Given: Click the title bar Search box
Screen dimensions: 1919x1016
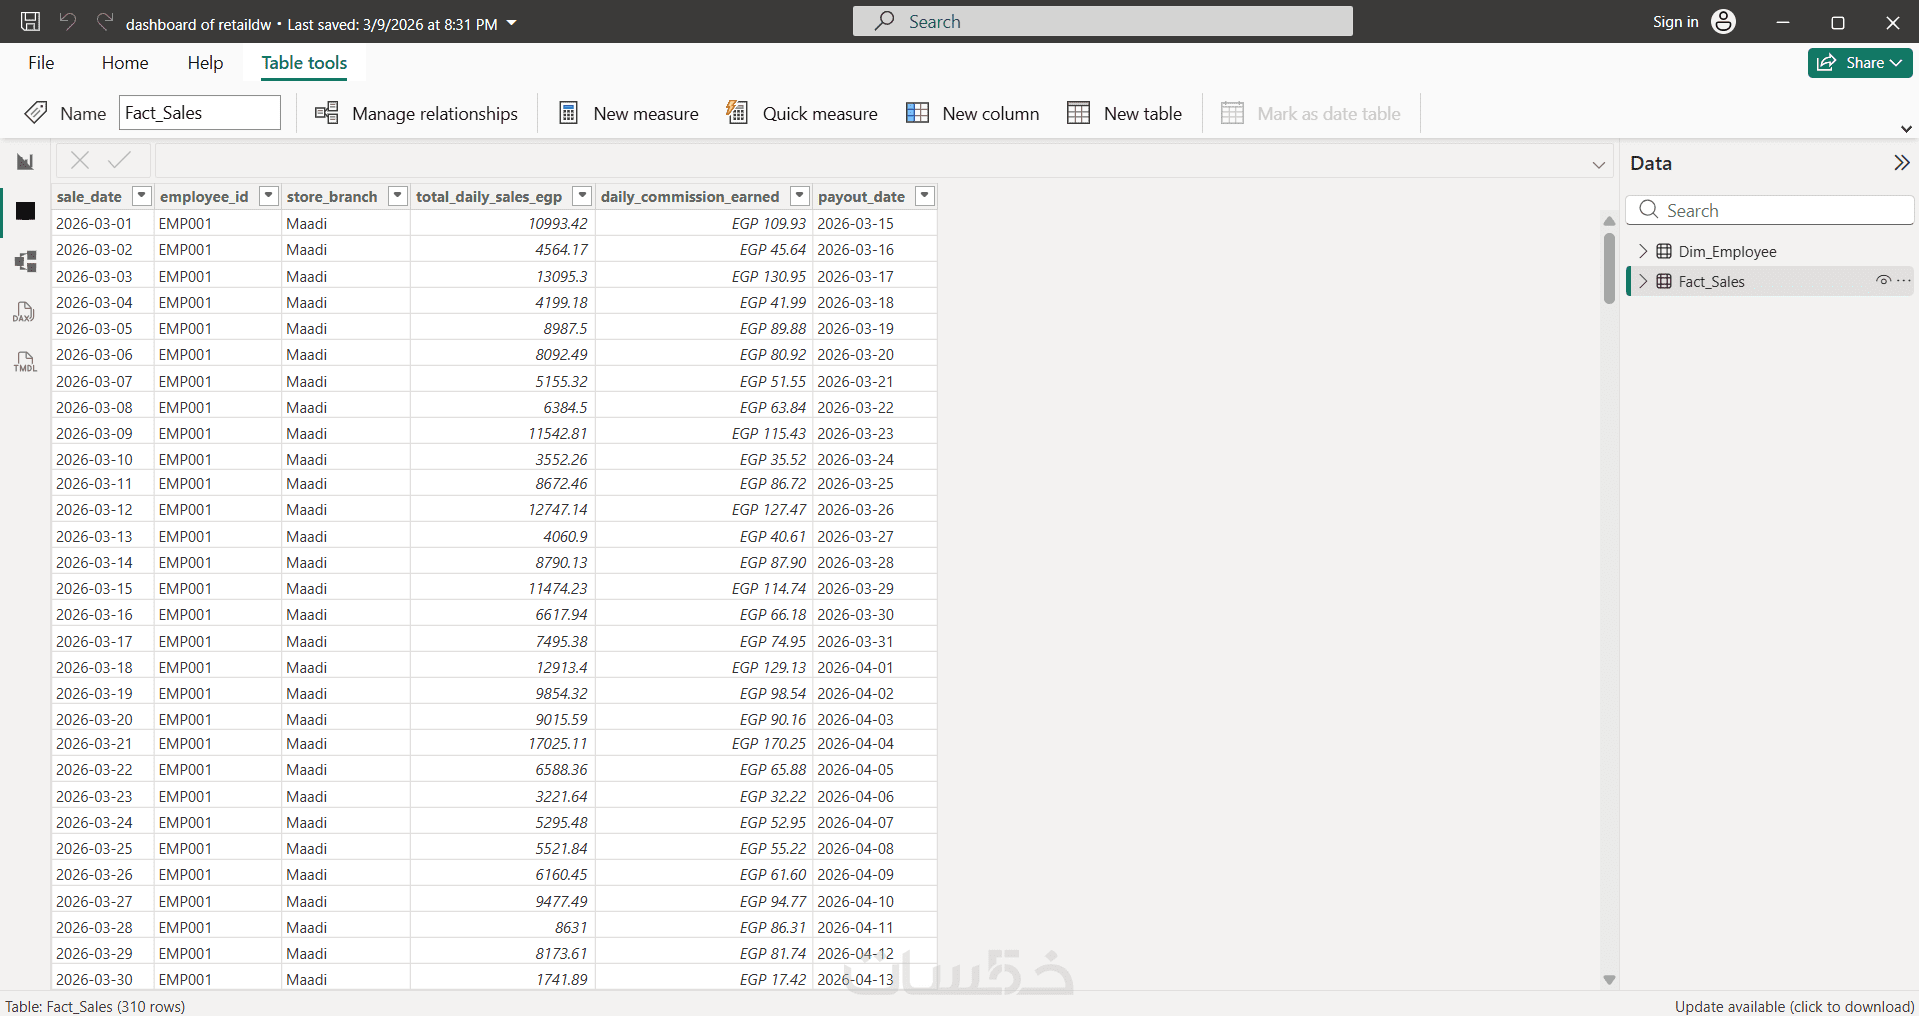Looking at the screenshot, I should click(1102, 21).
